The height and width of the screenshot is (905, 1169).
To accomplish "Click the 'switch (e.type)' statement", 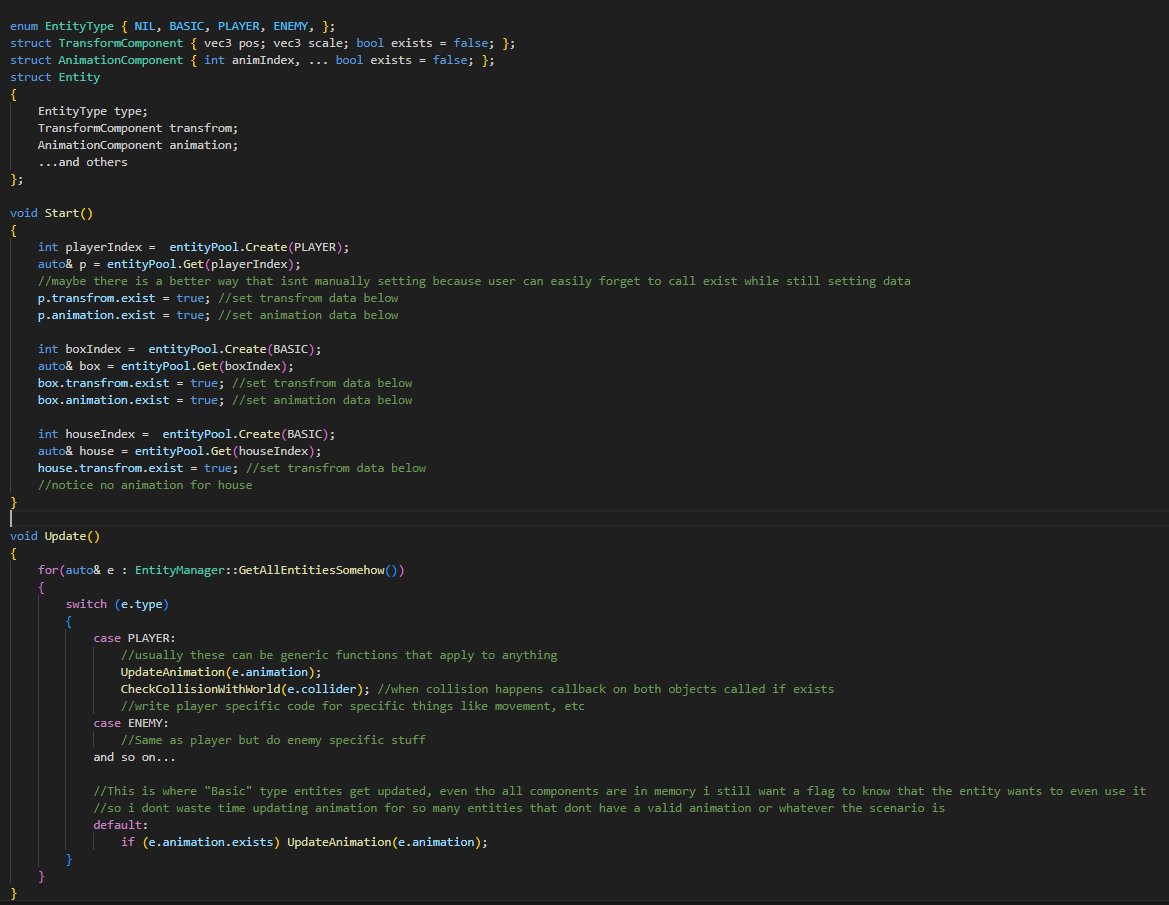I will coord(117,605).
